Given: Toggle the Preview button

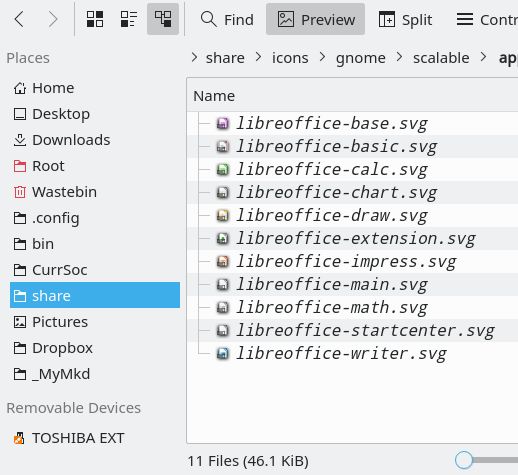Looking at the screenshot, I should click(x=315, y=19).
